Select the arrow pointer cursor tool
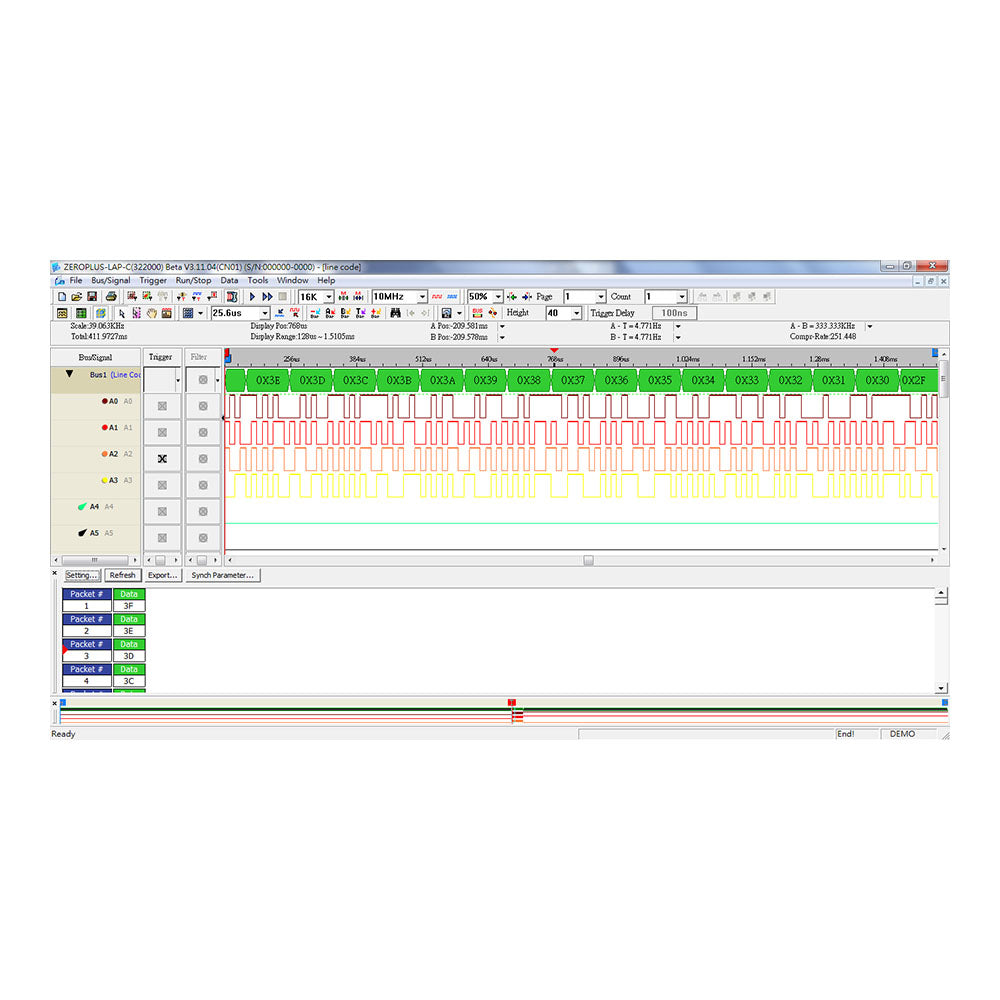The image size is (1000, 1000). pyautogui.click(x=122, y=313)
